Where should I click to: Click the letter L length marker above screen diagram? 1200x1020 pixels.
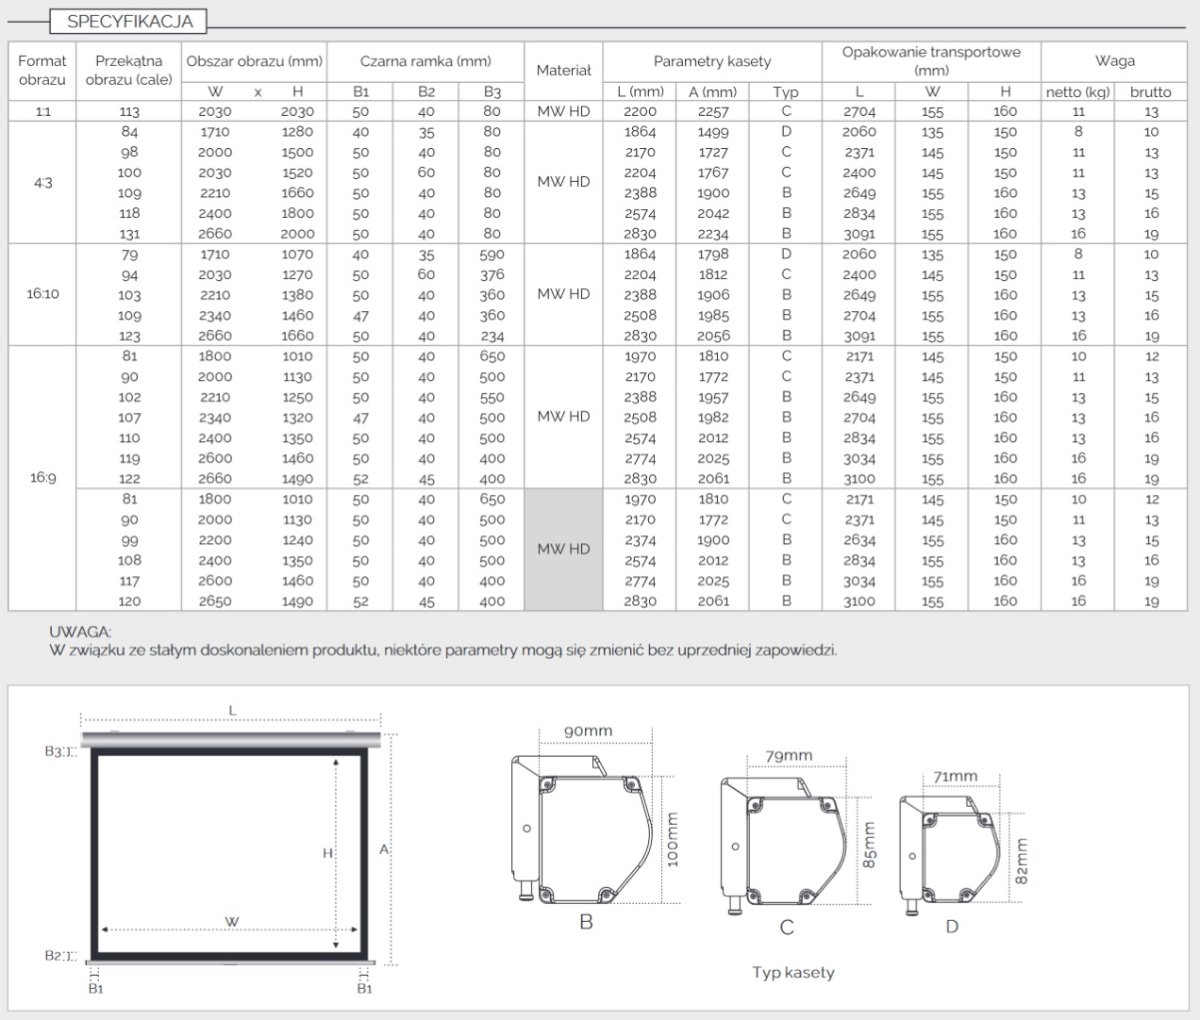point(232,710)
